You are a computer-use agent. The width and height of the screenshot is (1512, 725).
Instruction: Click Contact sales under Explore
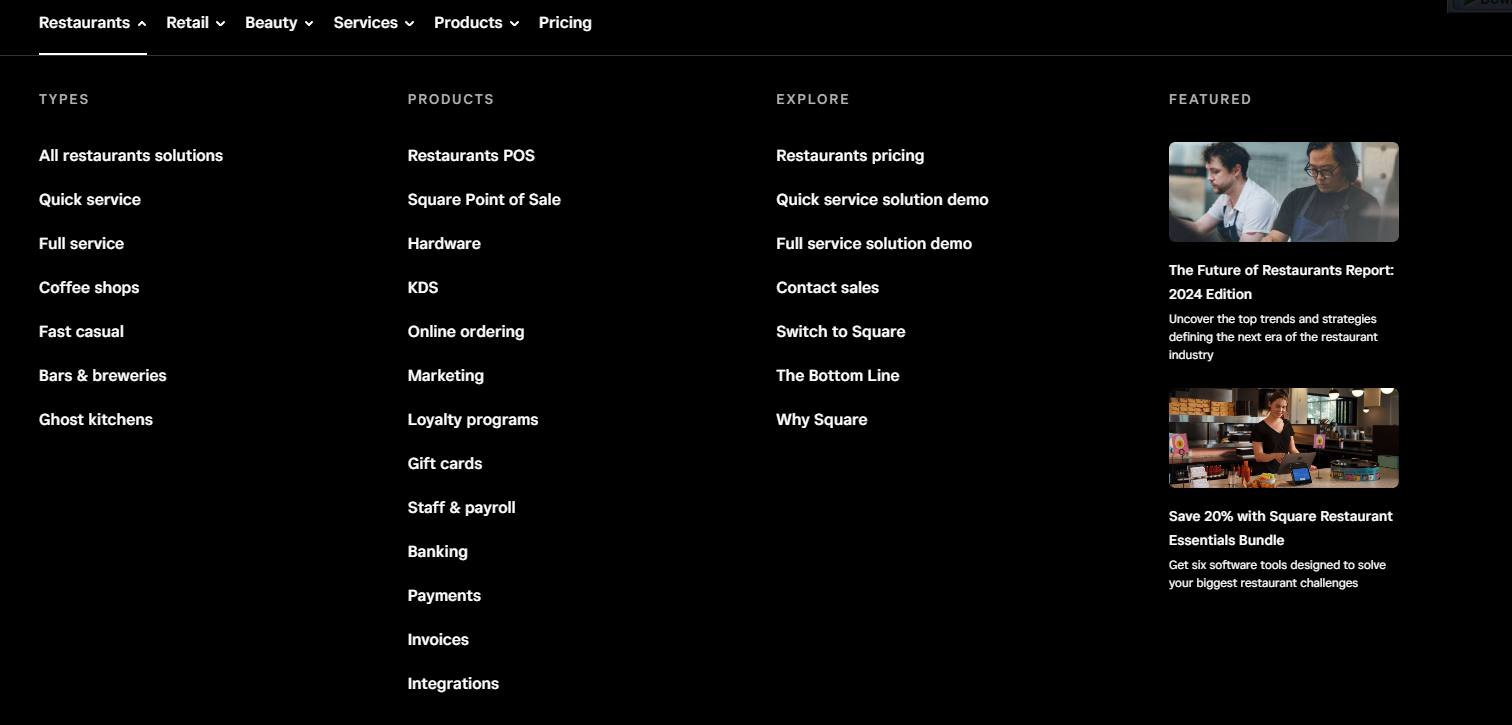827,288
